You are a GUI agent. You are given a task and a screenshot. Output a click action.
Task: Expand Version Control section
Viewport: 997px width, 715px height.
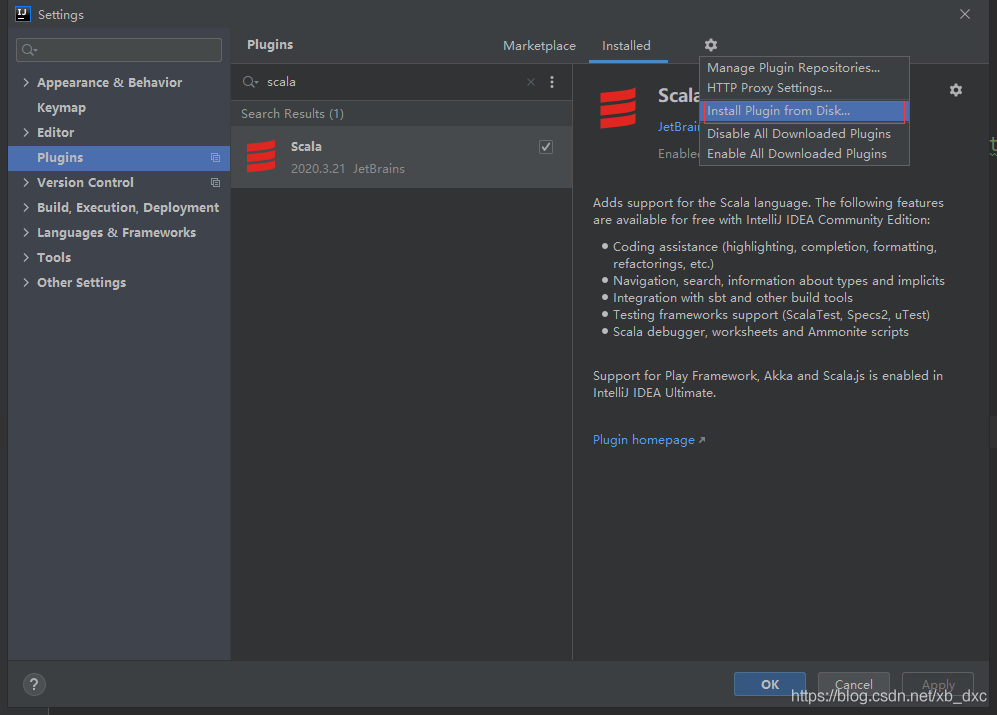click(x=25, y=183)
